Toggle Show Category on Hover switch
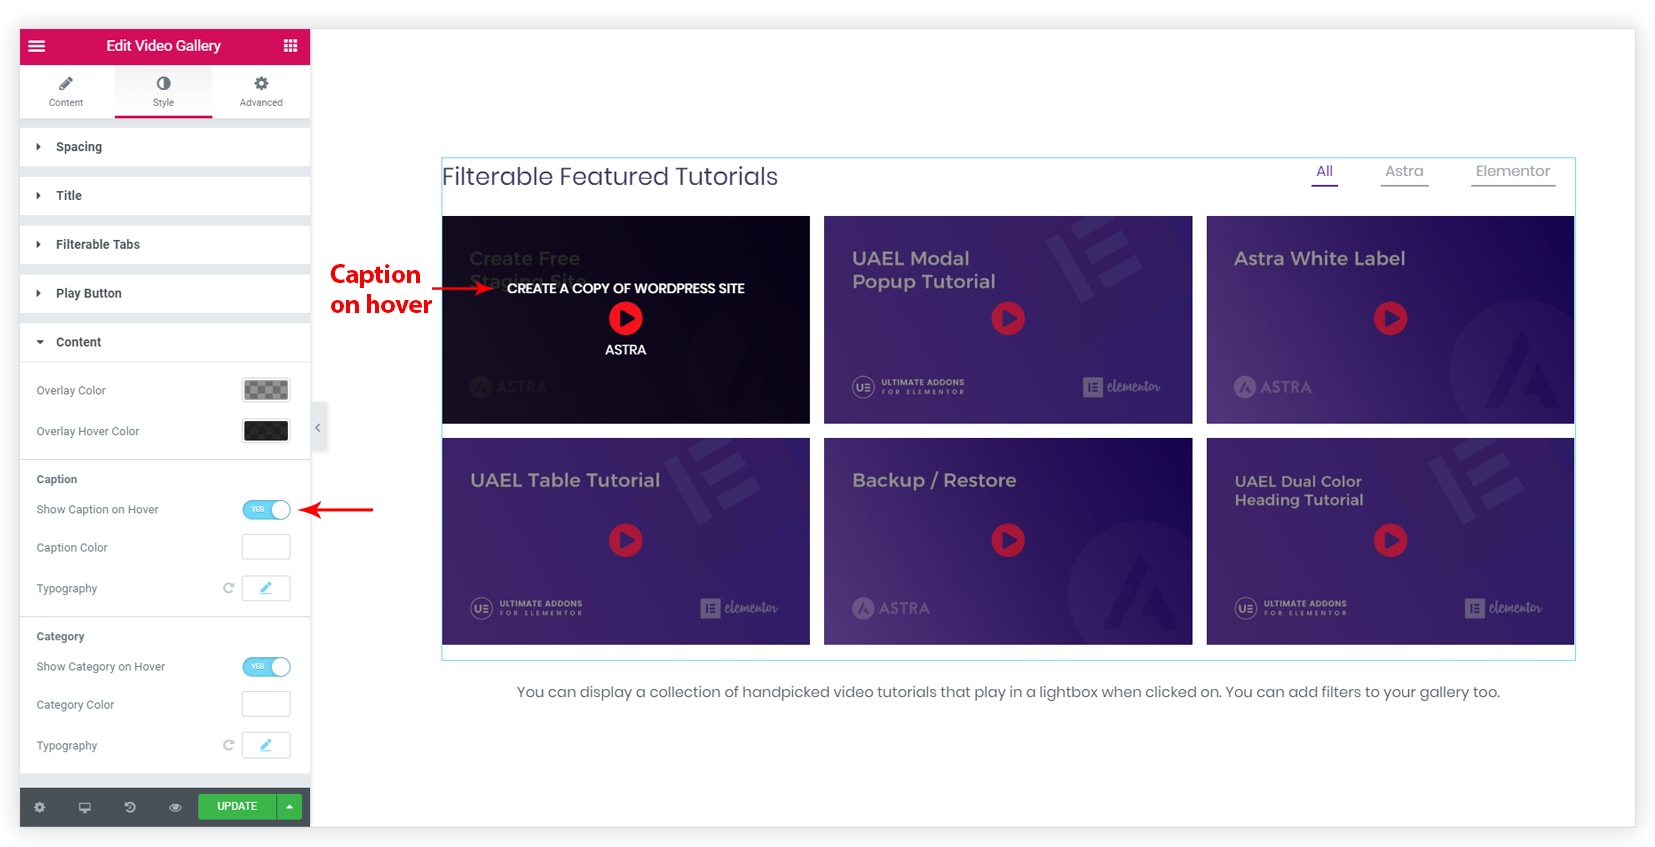The image size is (1655, 847). tap(266, 667)
